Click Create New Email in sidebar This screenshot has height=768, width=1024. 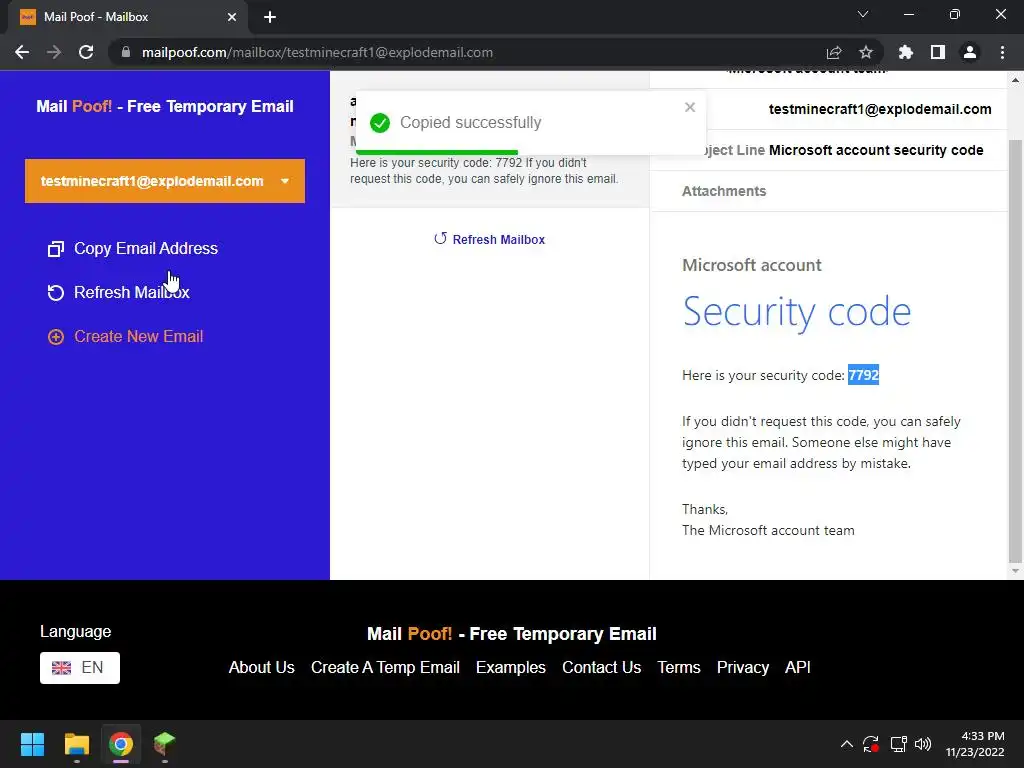[138, 336]
